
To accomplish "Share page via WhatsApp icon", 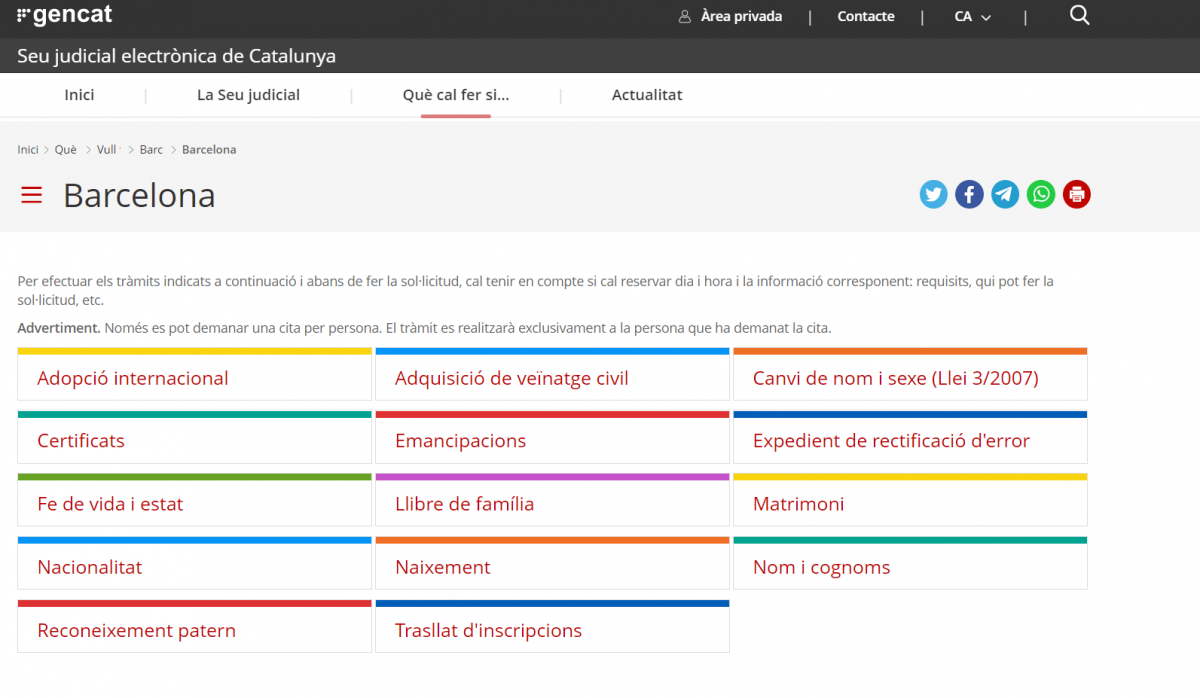I will click(x=1041, y=194).
